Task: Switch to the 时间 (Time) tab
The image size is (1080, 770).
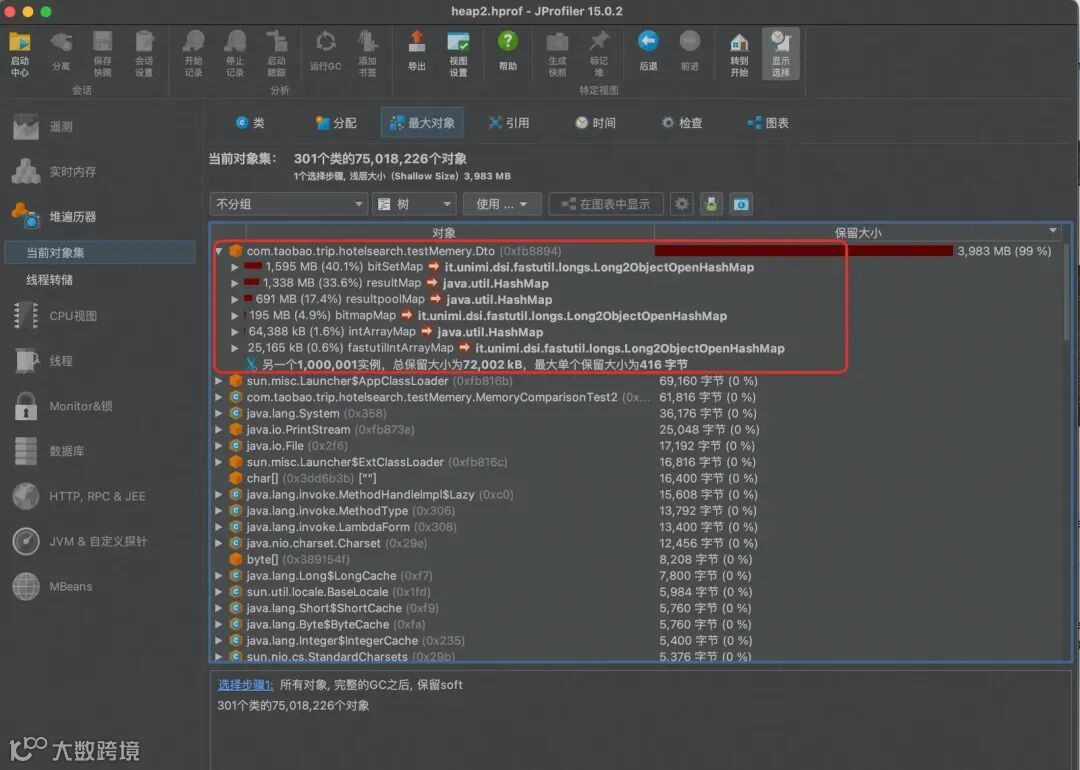Action: [x=595, y=123]
